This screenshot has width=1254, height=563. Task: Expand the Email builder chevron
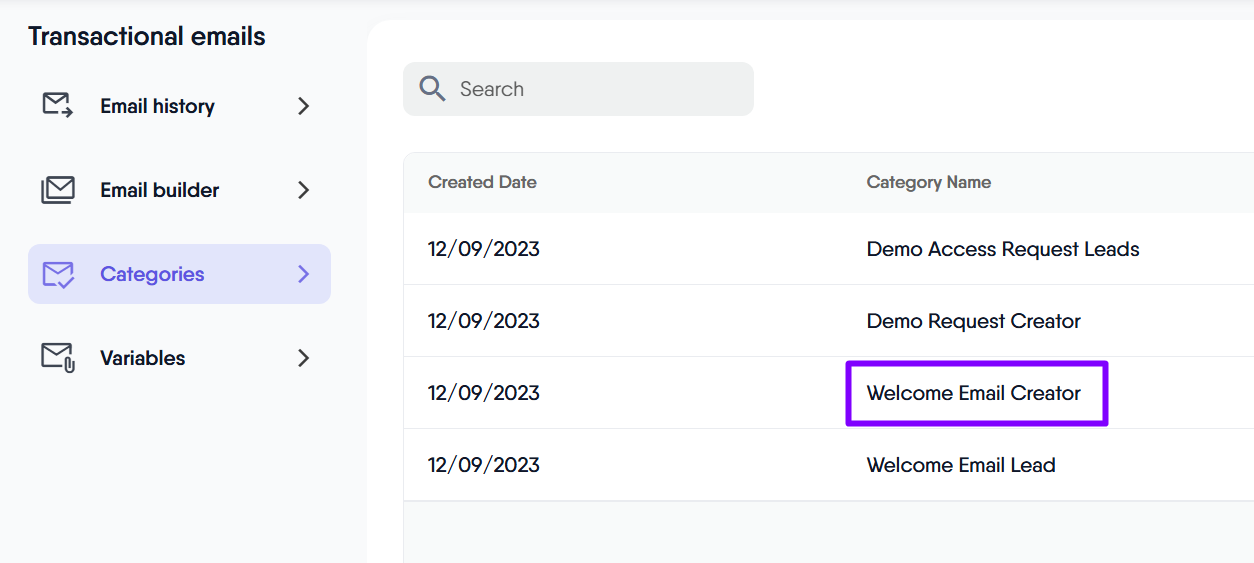(304, 190)
